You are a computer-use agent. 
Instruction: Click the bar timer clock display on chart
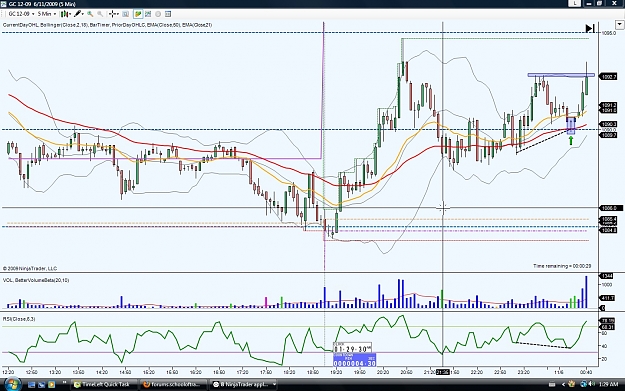point(352,348)
